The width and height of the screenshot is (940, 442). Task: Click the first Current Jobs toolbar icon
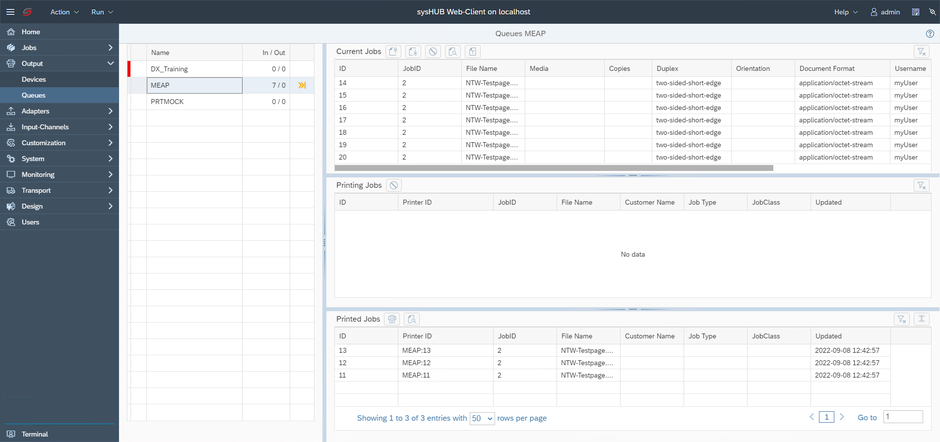pos(393,52)
